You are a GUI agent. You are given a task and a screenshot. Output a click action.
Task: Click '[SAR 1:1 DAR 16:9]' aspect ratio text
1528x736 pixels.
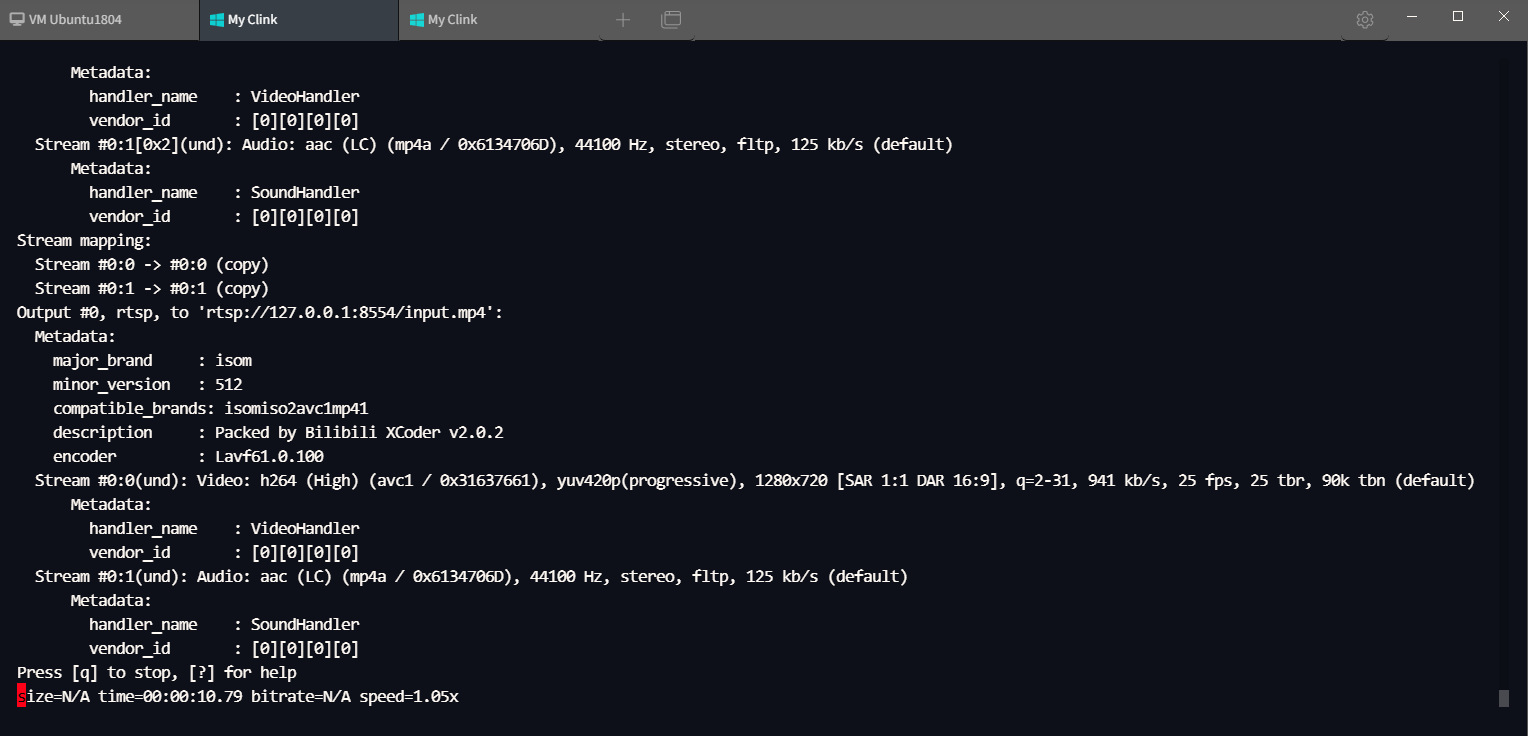tap(917, 480)
